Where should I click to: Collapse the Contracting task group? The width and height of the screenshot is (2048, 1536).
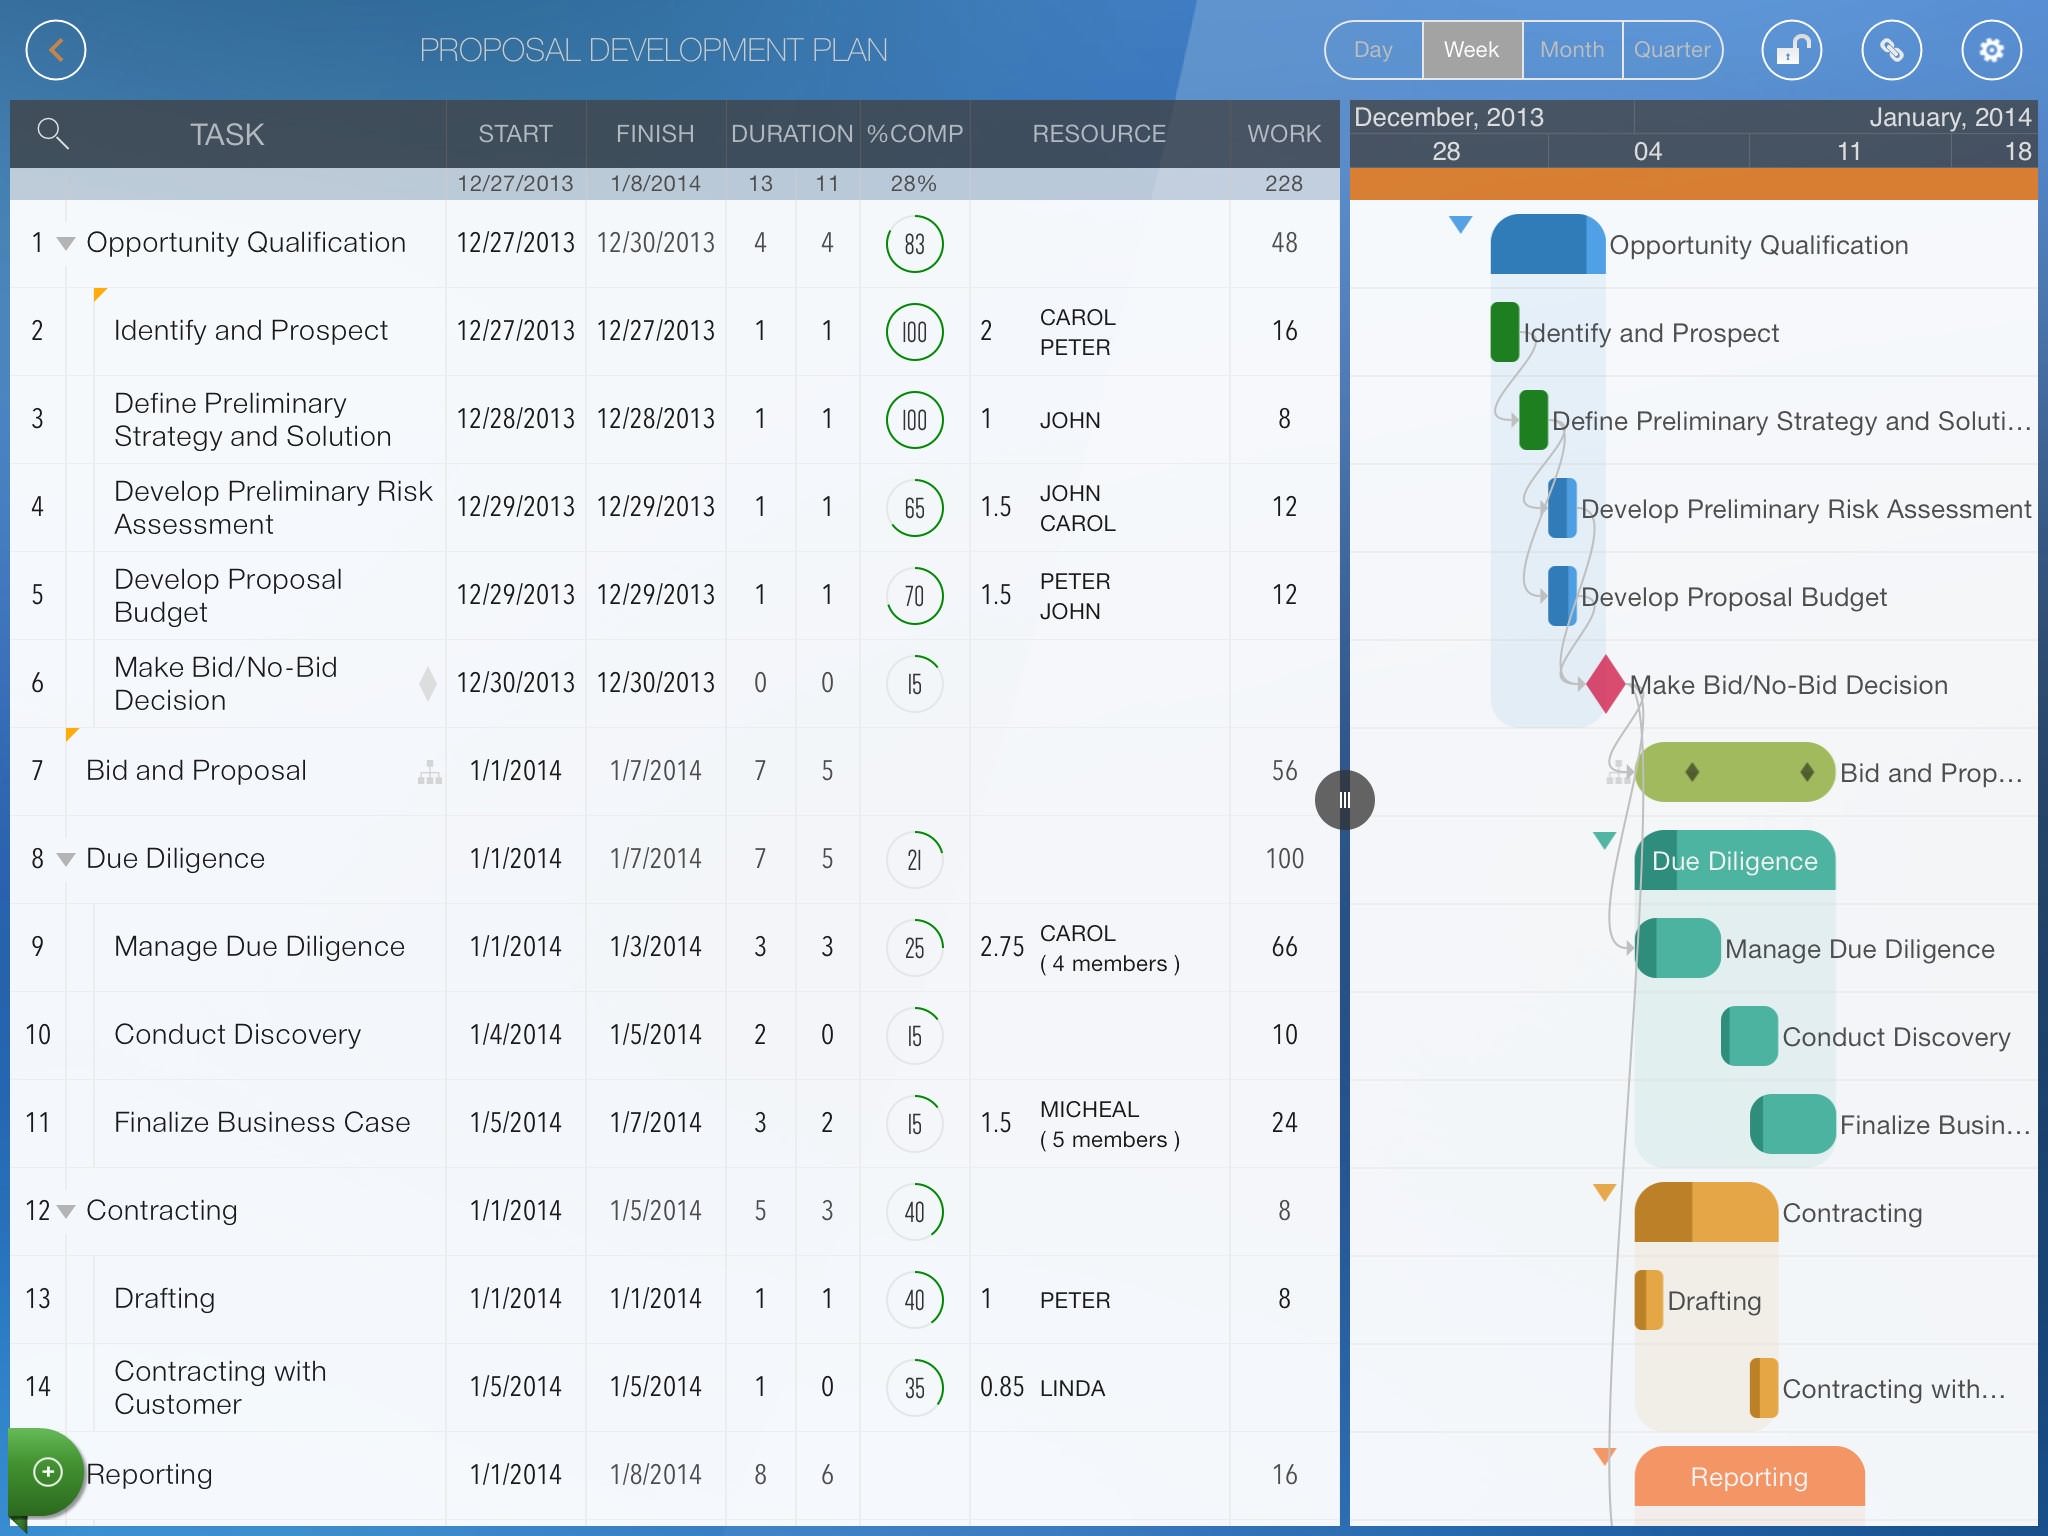pyautogui.click(x=66, y=1211)
